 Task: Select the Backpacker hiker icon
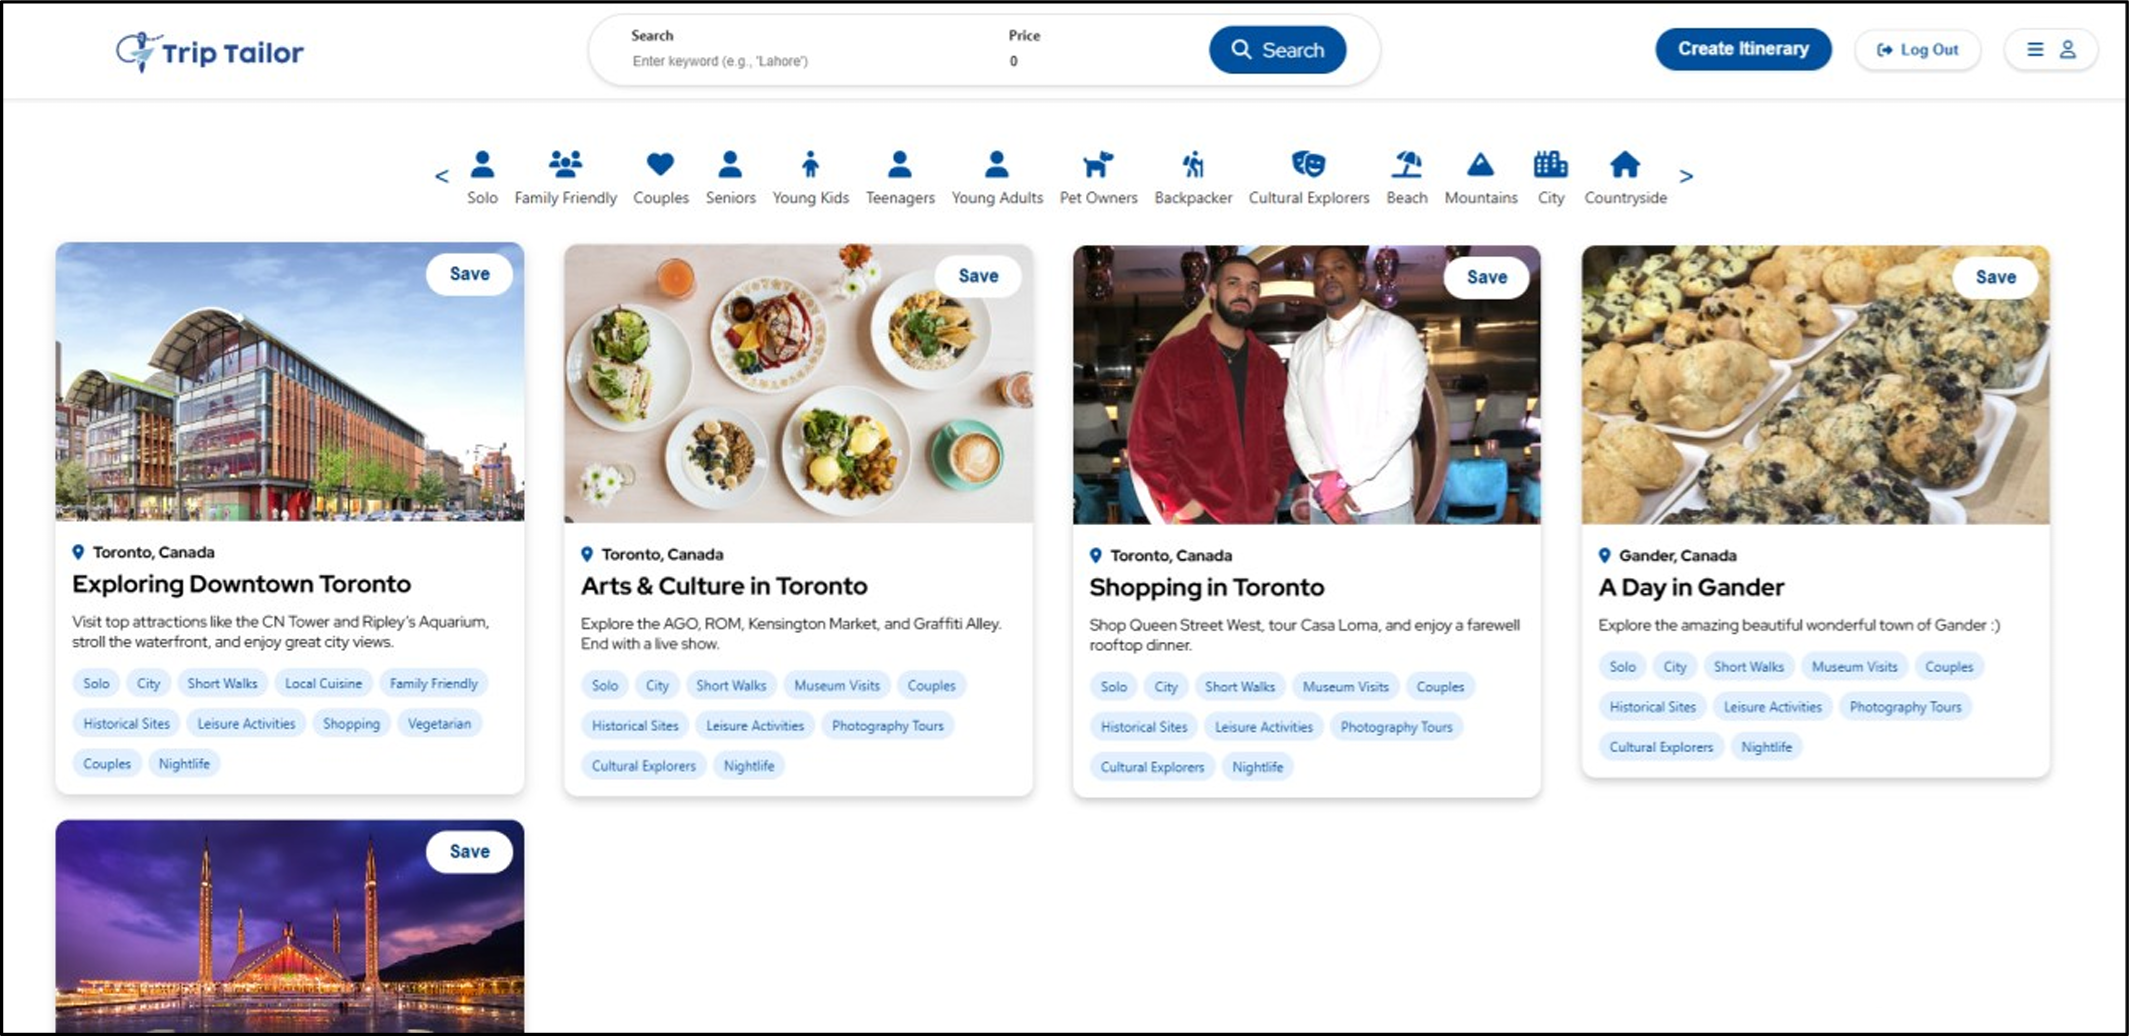click(1193, 164)
